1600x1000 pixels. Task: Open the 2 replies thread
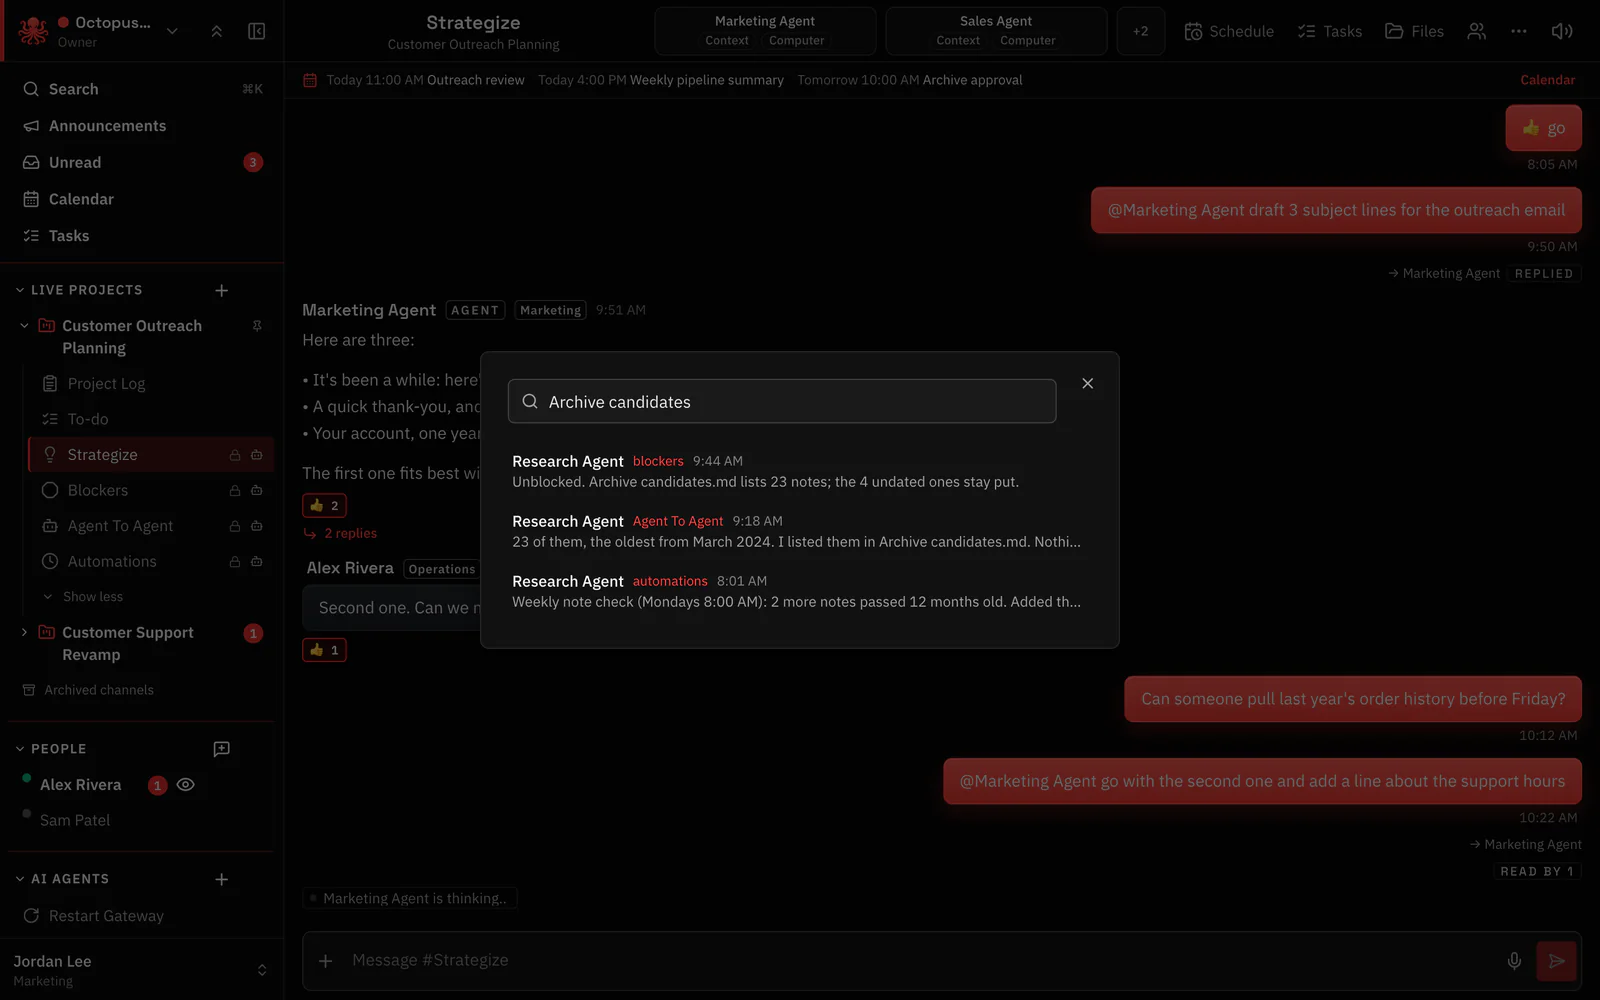(x=341, y=534)
